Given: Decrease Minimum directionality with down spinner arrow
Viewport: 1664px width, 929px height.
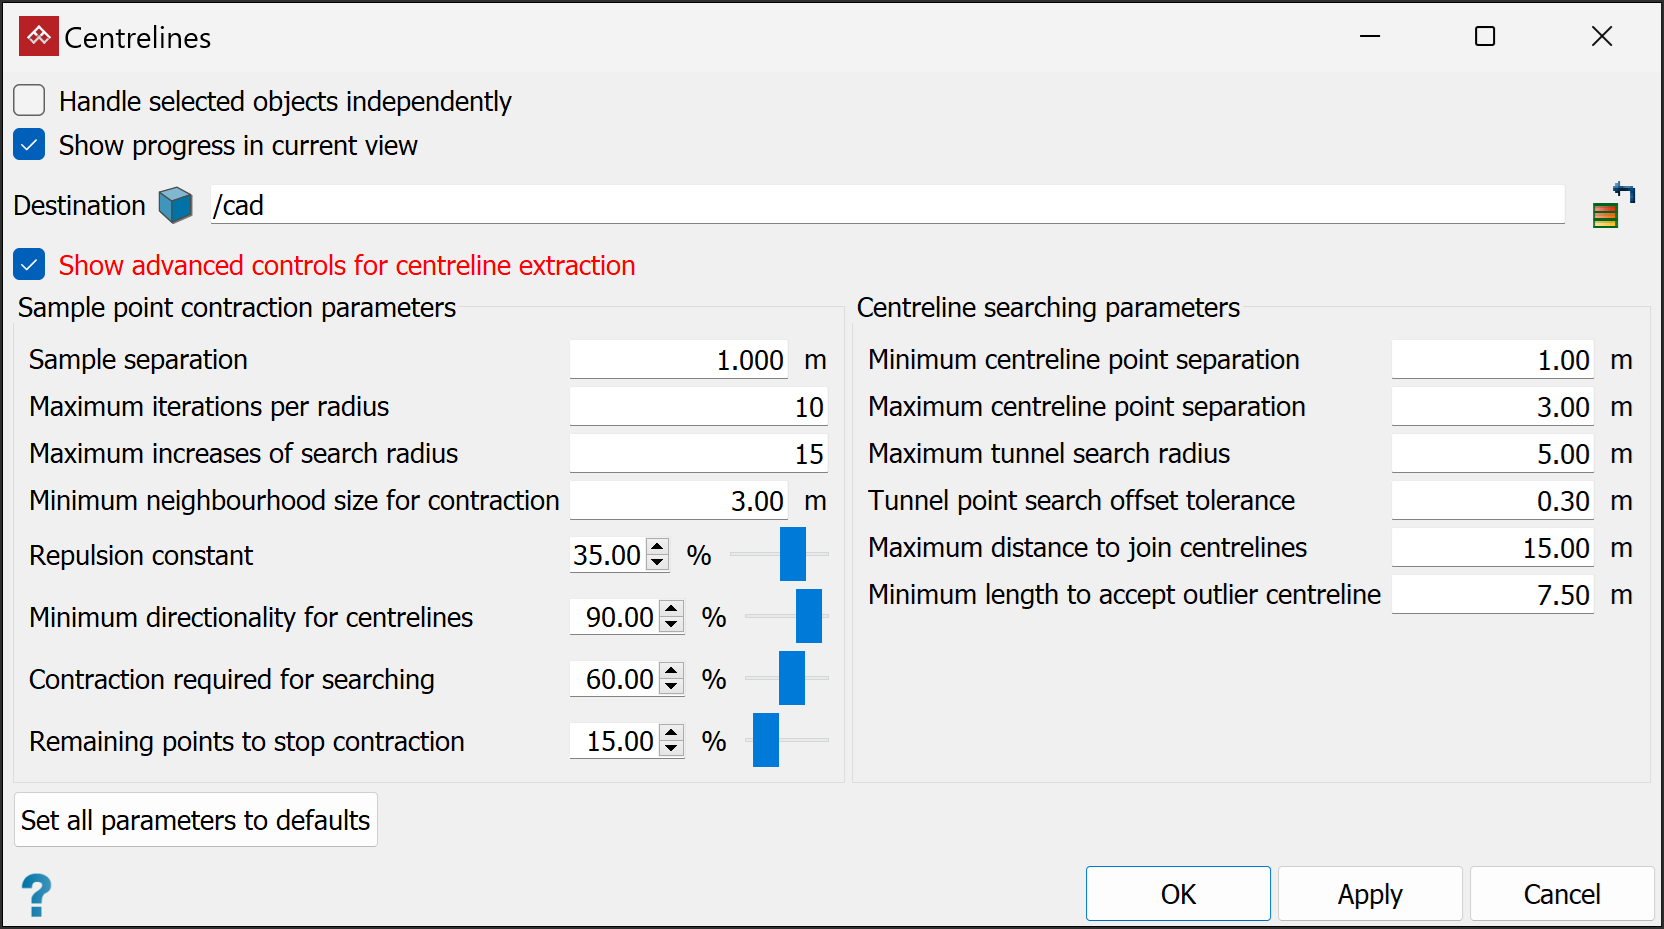Looking at the screenshot, I should pos(672,625).
